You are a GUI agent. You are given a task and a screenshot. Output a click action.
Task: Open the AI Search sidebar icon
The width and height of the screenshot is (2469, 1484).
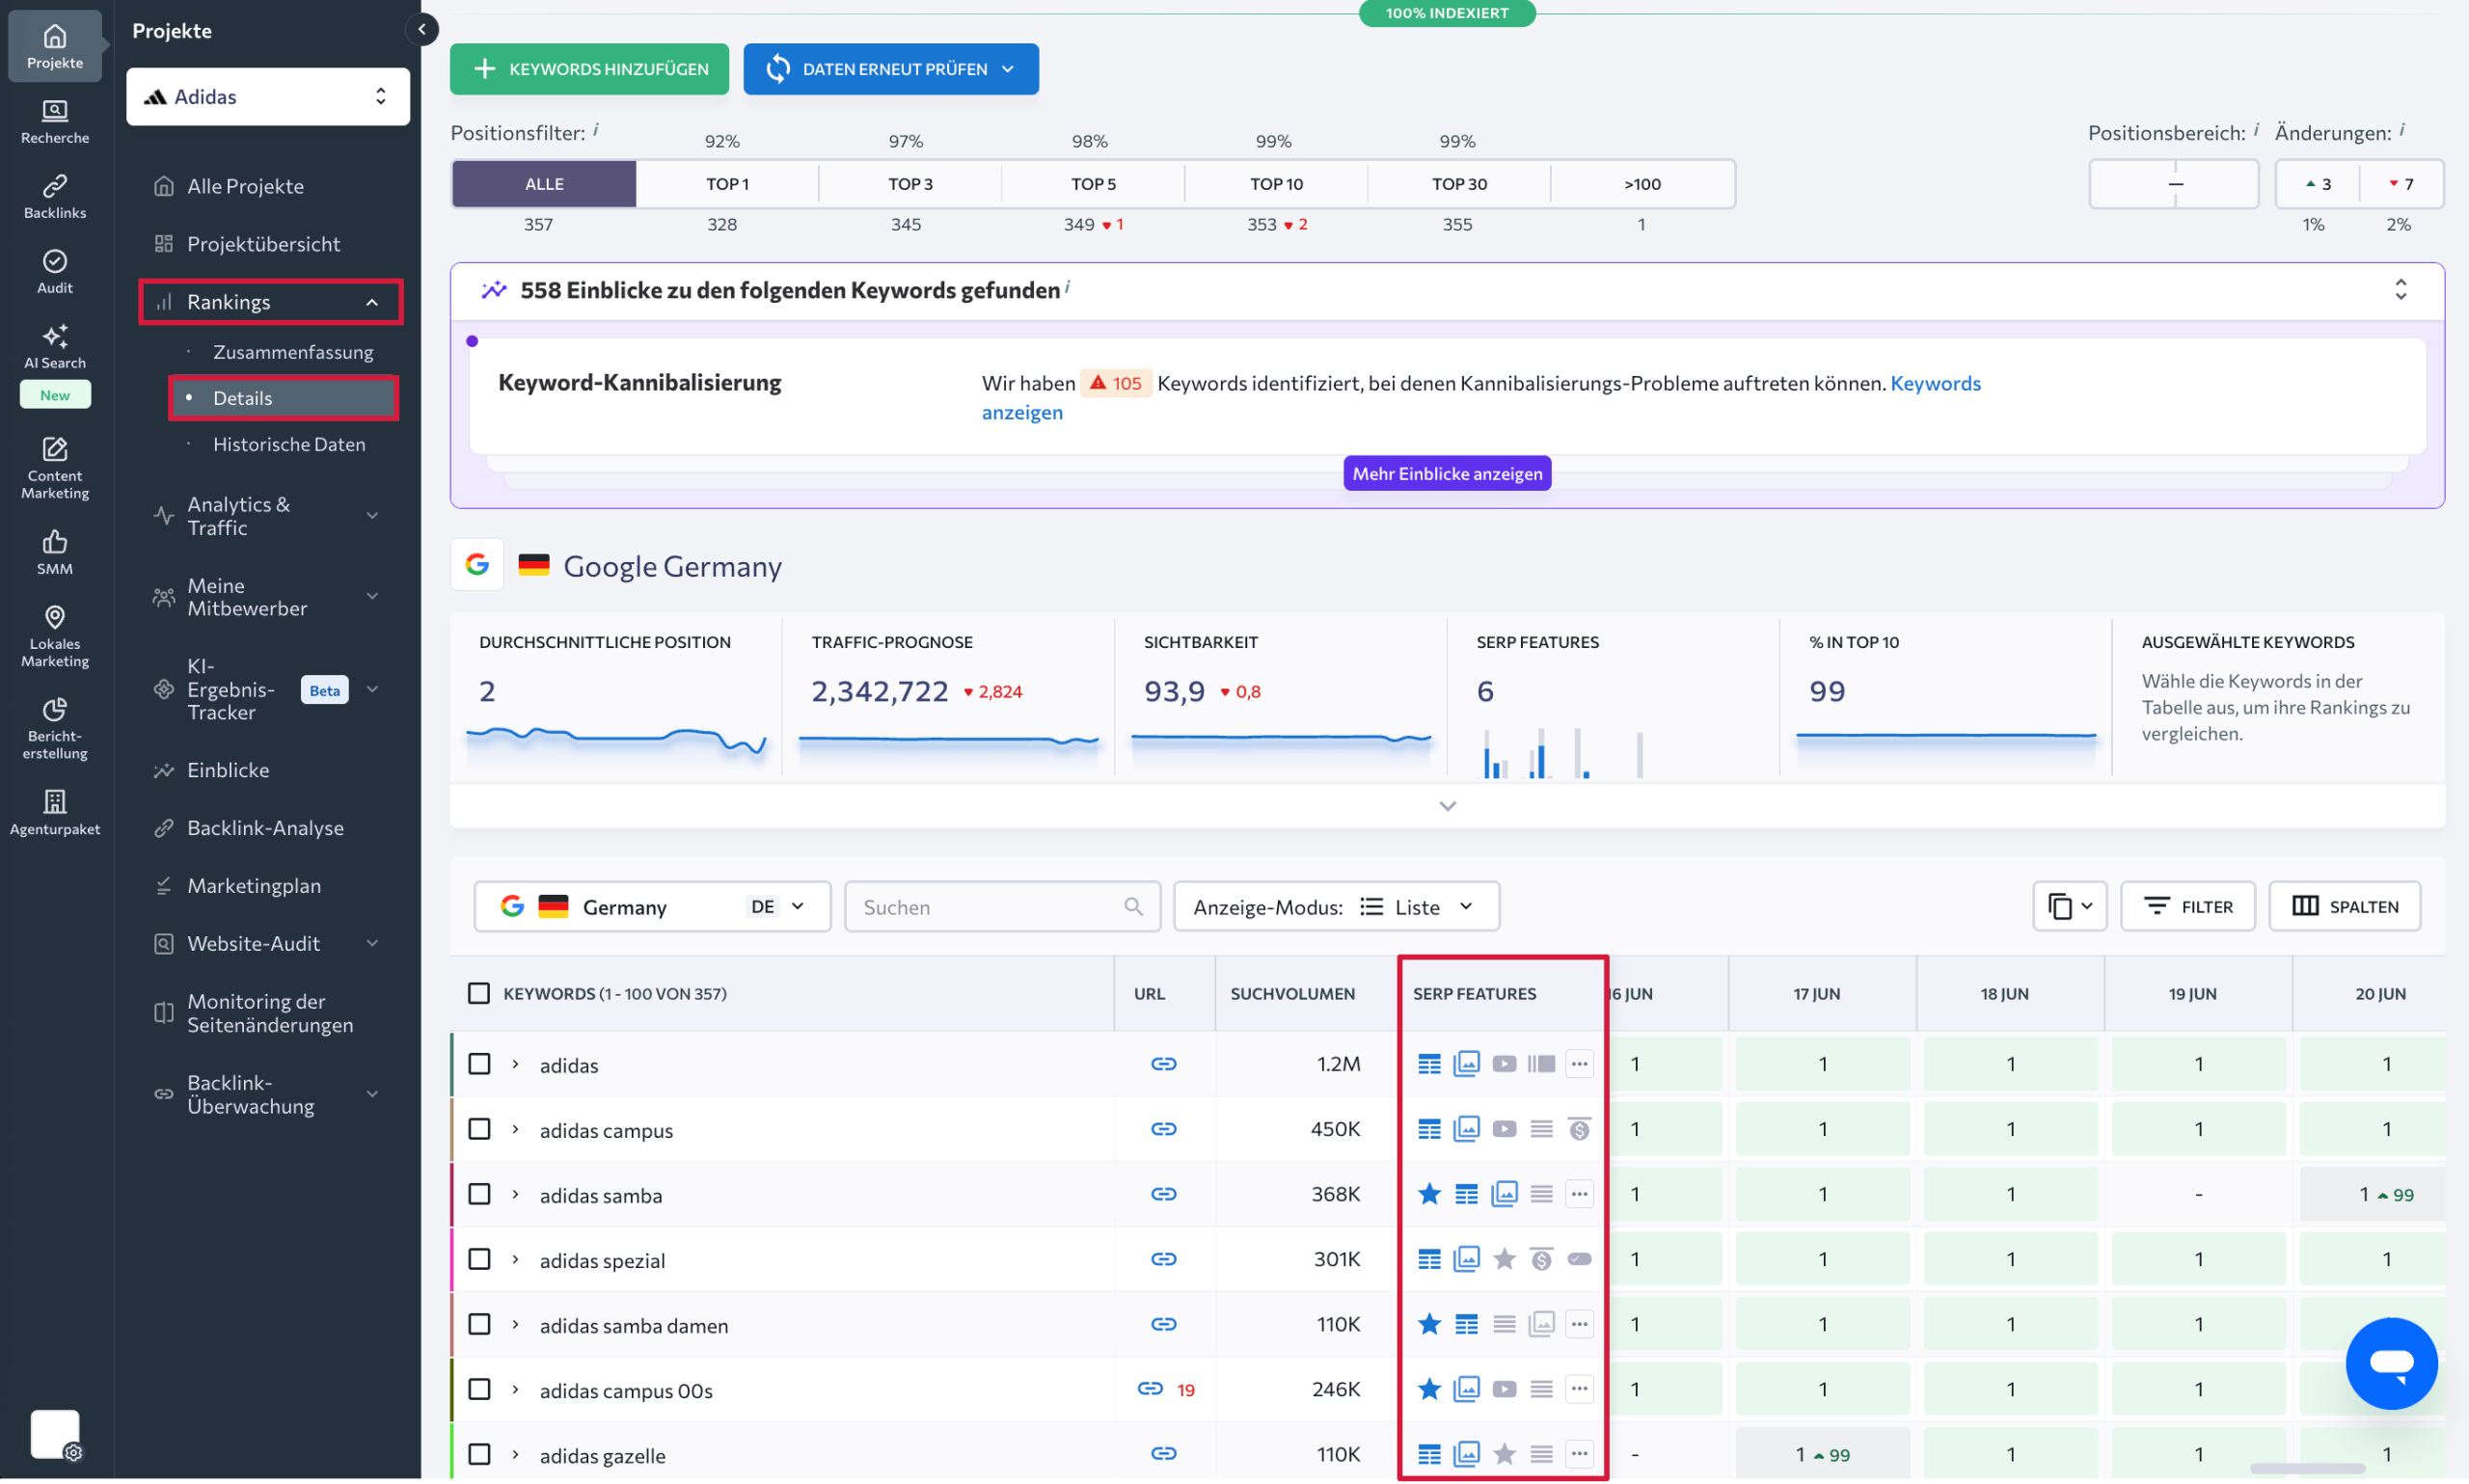click(x=55, y=347)
